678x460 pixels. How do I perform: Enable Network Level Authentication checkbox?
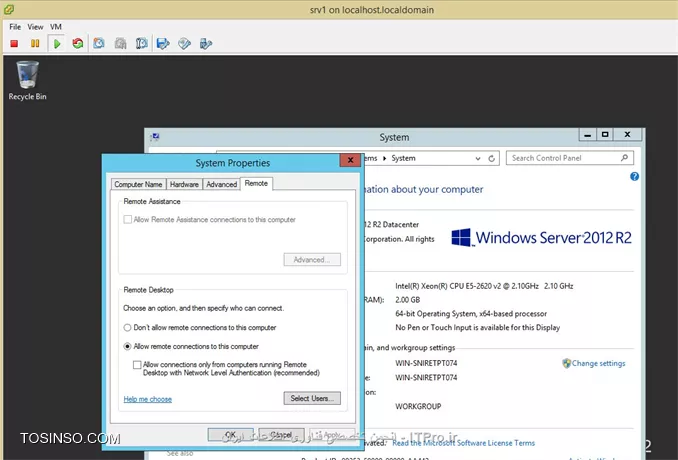pyautogui.click(x=137, y=365)
